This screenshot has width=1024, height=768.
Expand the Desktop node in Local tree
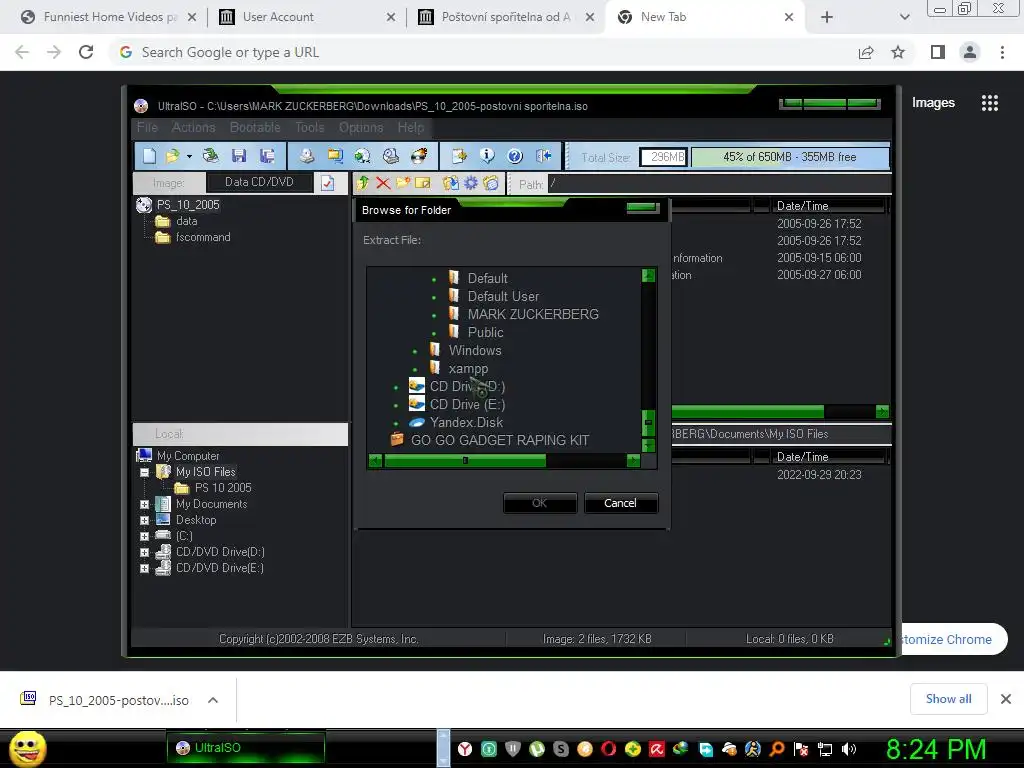[144, 520]
